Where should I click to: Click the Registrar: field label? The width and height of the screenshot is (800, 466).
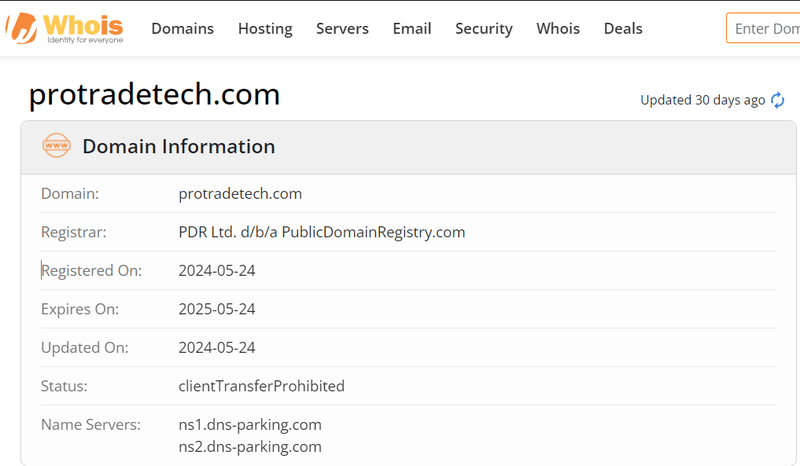[x=73, y=232]
